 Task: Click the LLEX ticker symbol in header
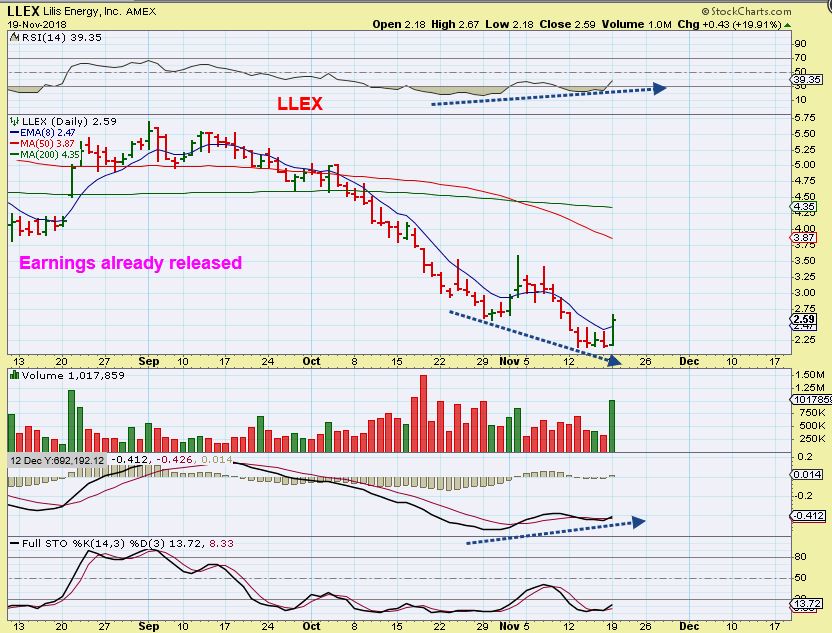23,11
